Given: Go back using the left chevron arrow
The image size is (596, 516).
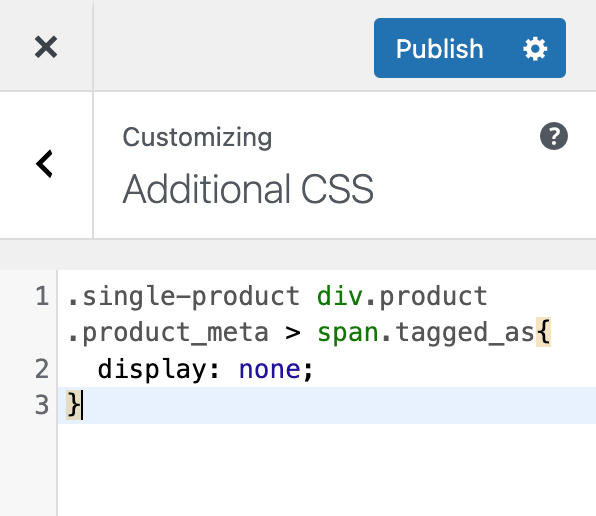Looking at the screenshot, I should point(44,164).
